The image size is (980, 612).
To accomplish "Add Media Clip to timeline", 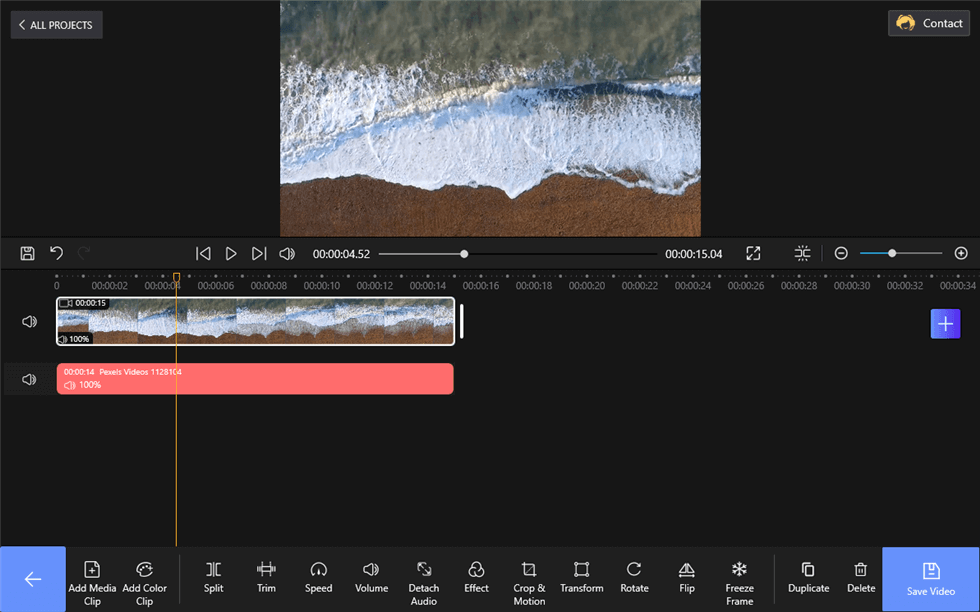I will pos(92,583).
